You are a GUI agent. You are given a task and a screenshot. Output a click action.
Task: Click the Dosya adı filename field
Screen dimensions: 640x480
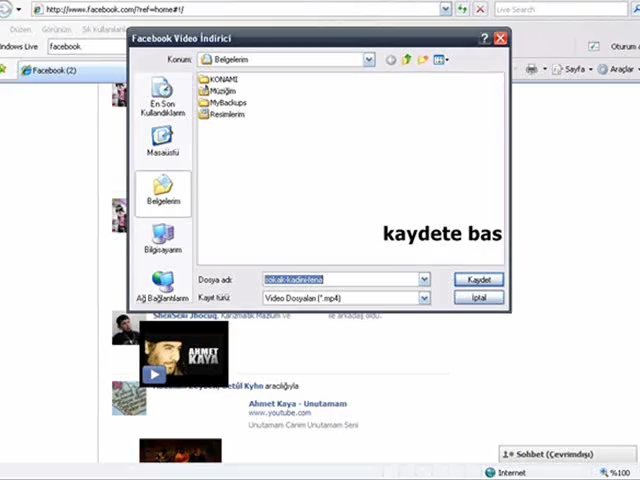(341, 280)
